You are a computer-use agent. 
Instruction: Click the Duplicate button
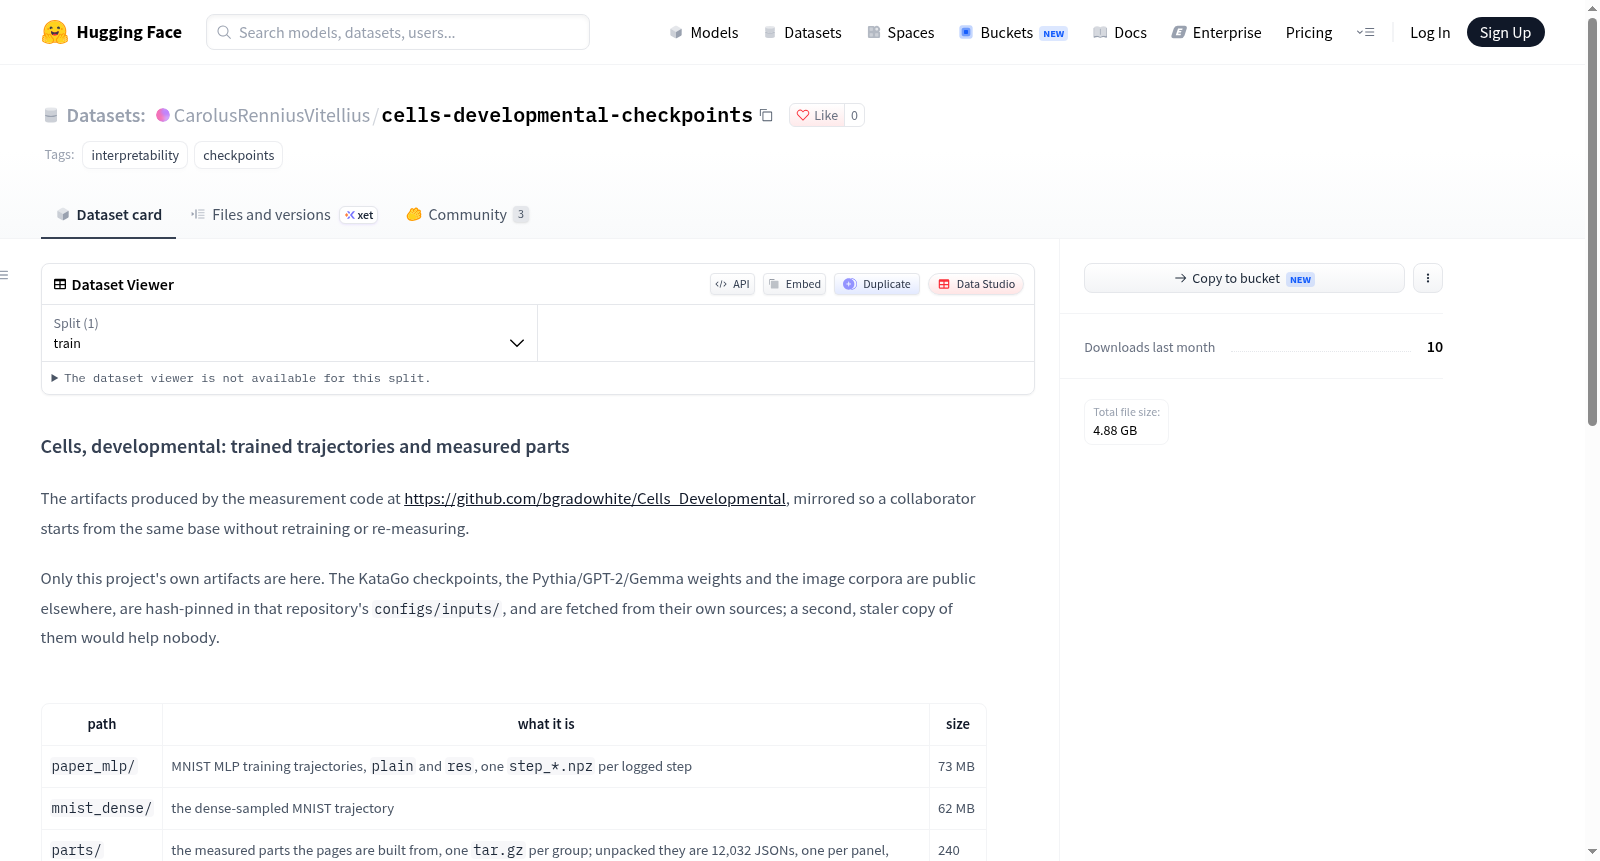coord(877,284)
